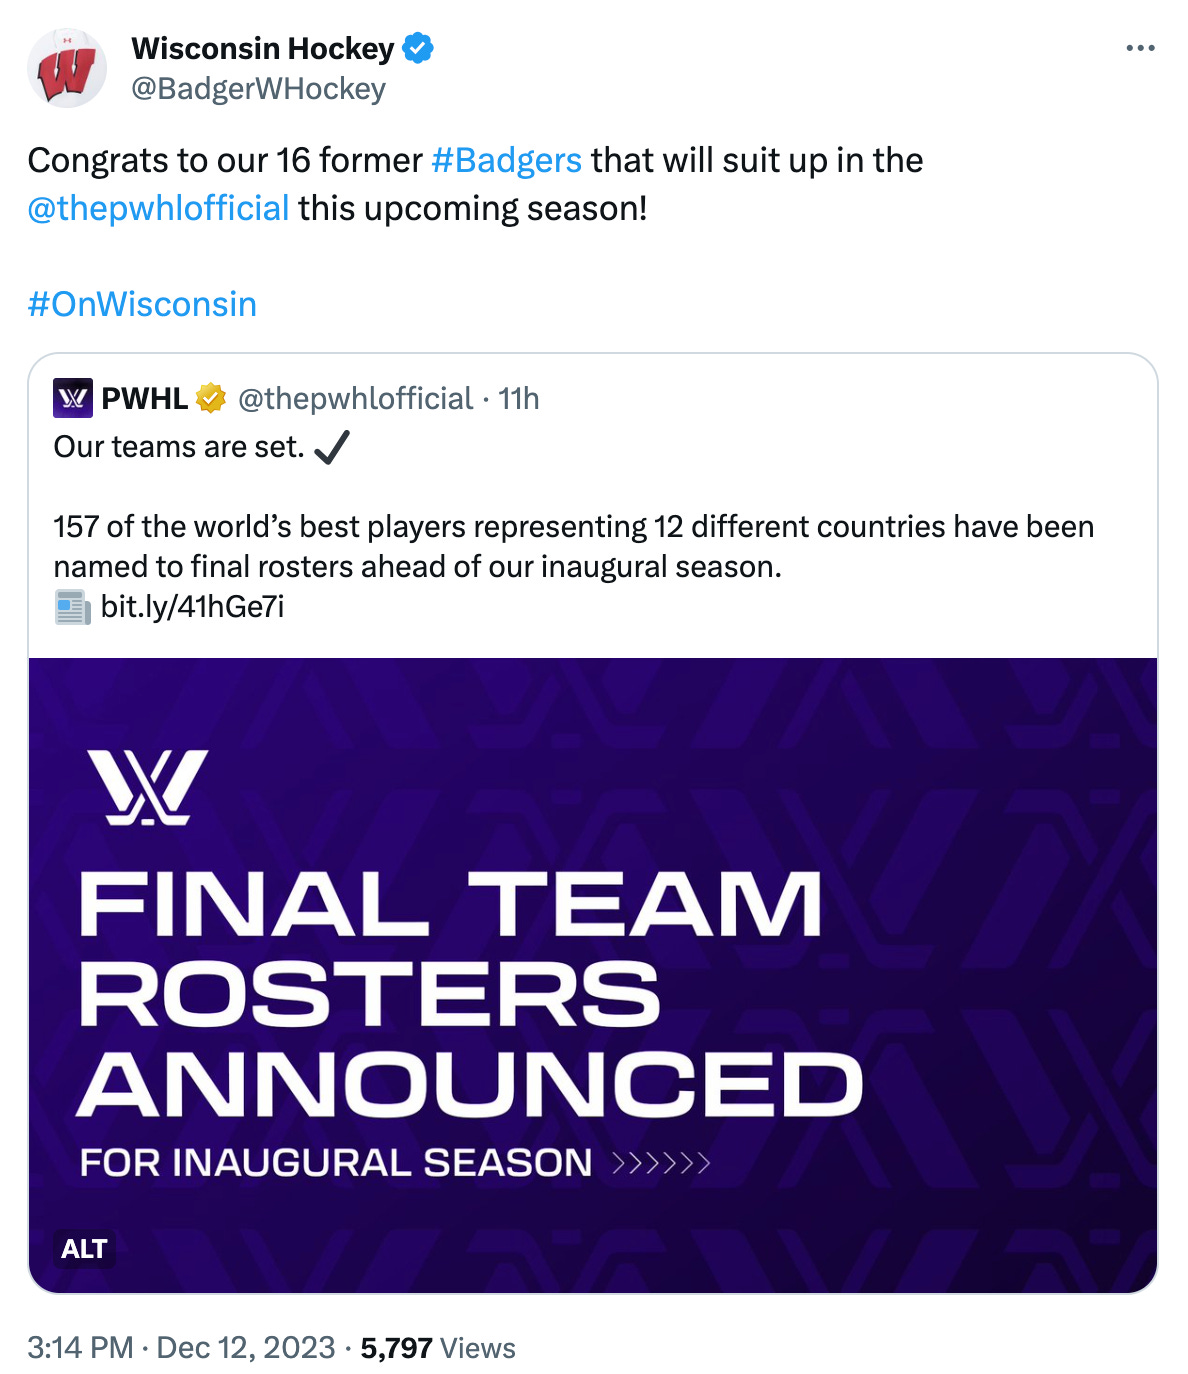Click the blue verified badge
The height and width of the screenshot is (1374, 1188).
coord(418,48)
